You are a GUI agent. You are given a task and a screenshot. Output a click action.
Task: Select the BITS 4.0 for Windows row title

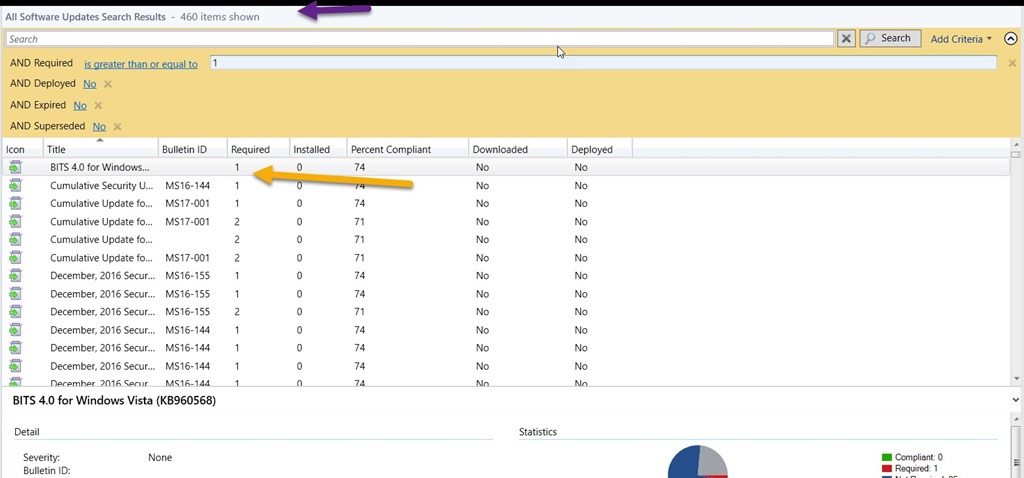click(x=101, y=167)
